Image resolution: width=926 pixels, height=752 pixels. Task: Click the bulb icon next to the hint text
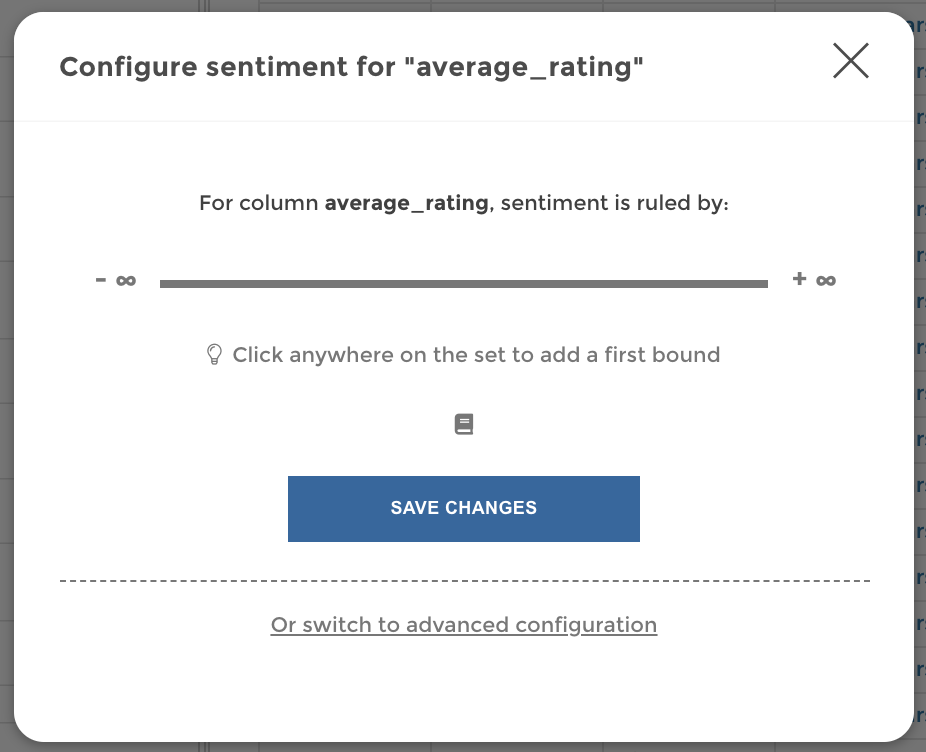[214, 353]
